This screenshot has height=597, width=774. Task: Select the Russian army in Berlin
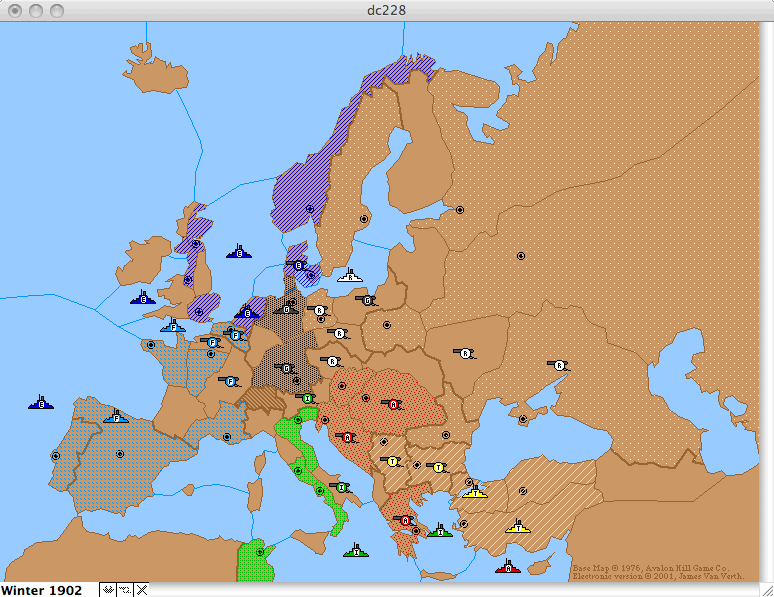(319, 311)
